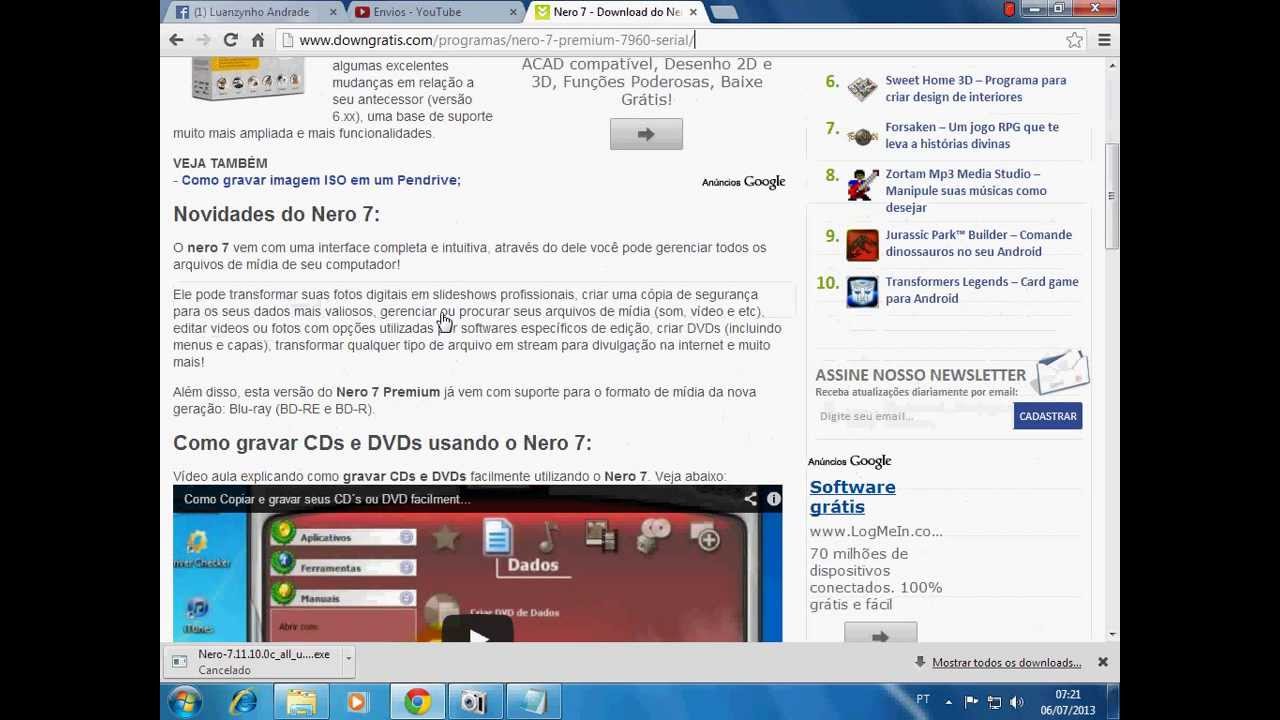This screenshot has width=1280, height=720.
Task: Click the Sweet Home 3D thumbnail icon
Action: pos(862,88)
